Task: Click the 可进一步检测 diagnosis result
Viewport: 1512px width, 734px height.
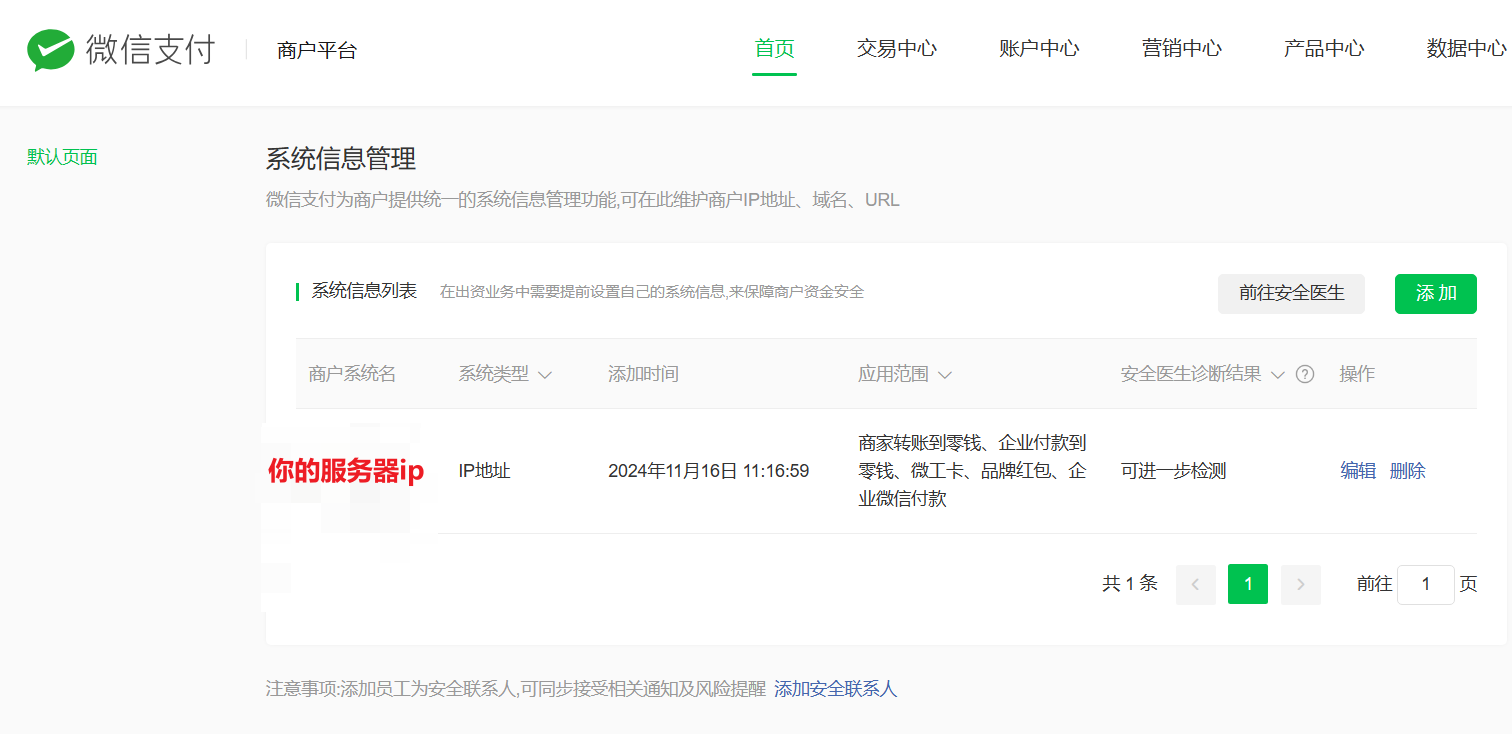Action: (x=1173, y=471)
